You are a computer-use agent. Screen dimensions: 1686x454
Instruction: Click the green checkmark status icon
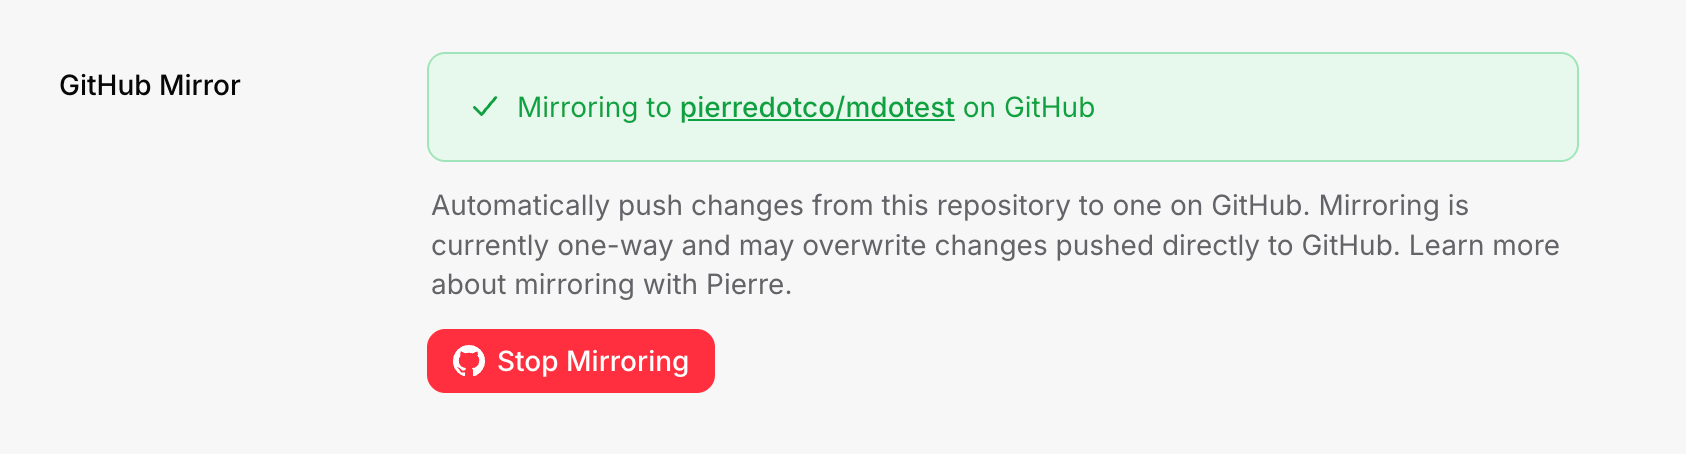point(485,107)
